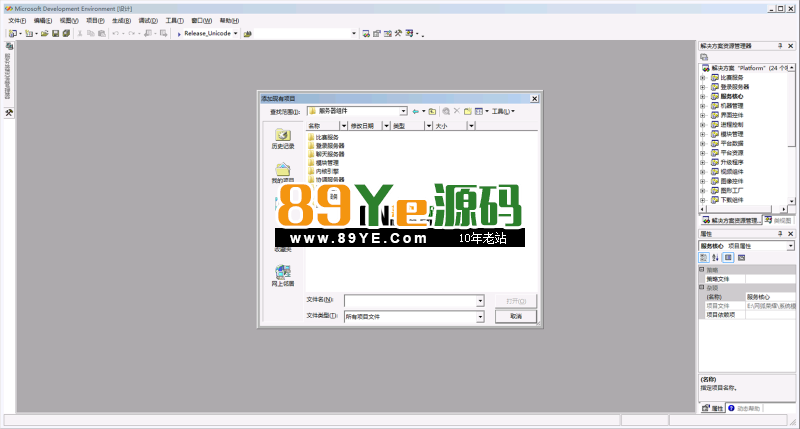Screen dimensions: 800x429
Task: Click the Views icon in dialog toolbar
Action: pyautogui.click(x=479, y=111)
